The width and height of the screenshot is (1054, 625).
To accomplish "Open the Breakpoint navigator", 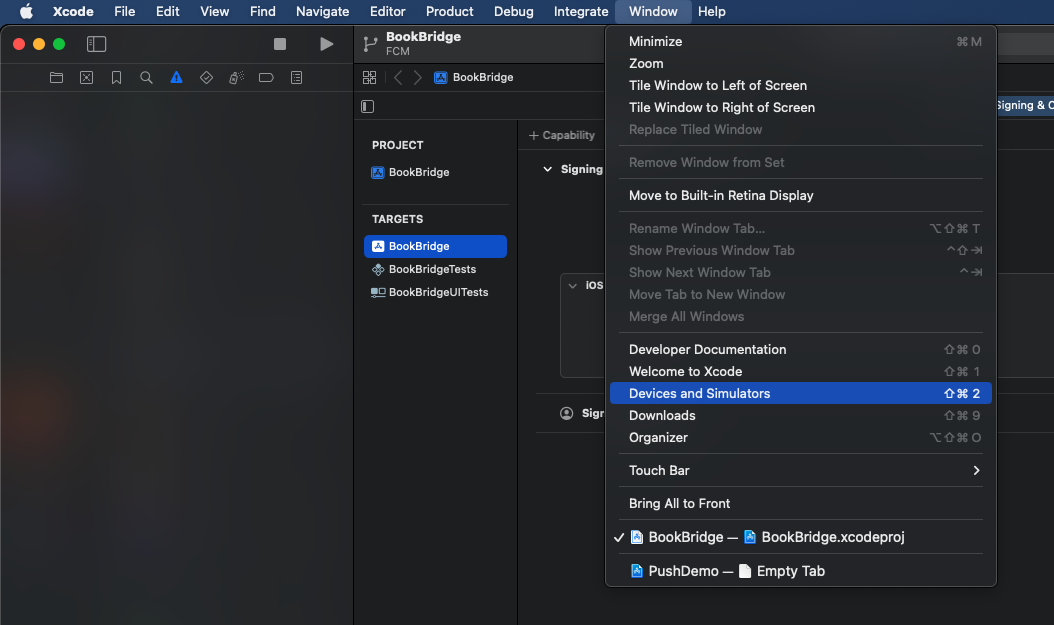I will coord(266,78).
